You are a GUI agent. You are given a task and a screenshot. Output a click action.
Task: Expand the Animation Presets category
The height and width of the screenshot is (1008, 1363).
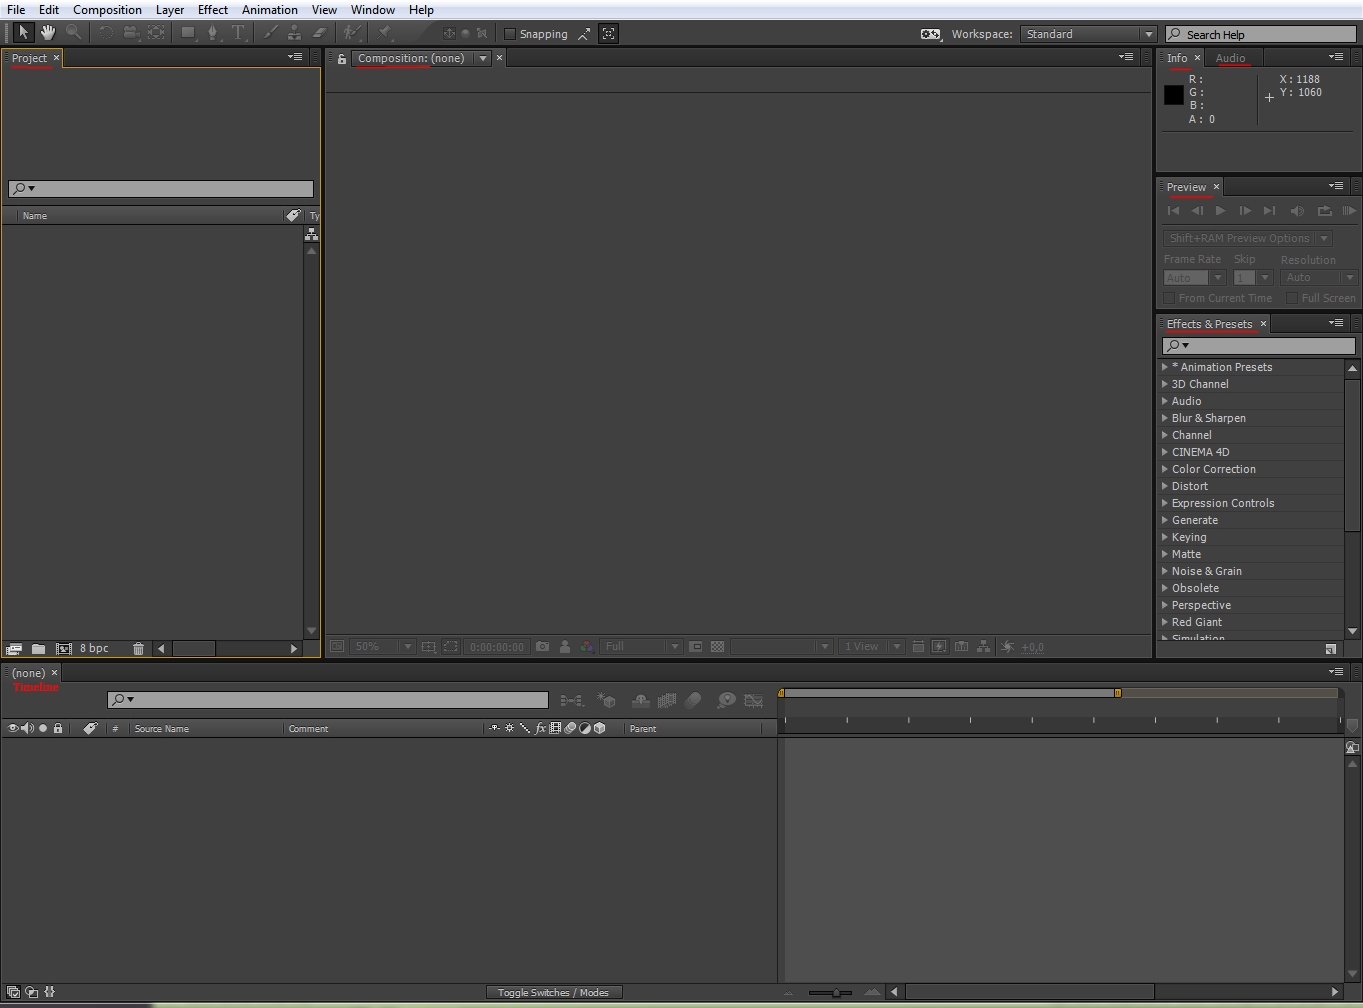pyautogui.click(x=1165, y=367)
